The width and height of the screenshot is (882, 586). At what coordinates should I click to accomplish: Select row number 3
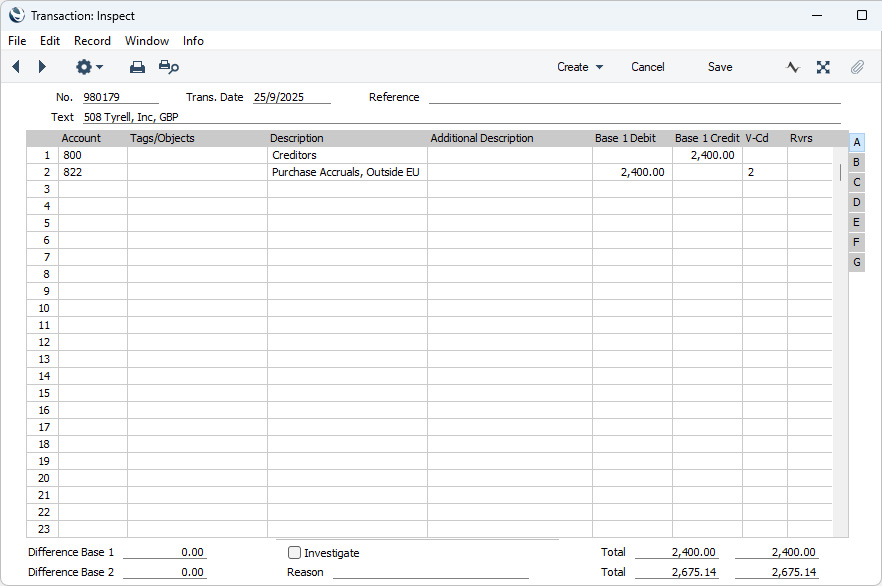point(43,189)
